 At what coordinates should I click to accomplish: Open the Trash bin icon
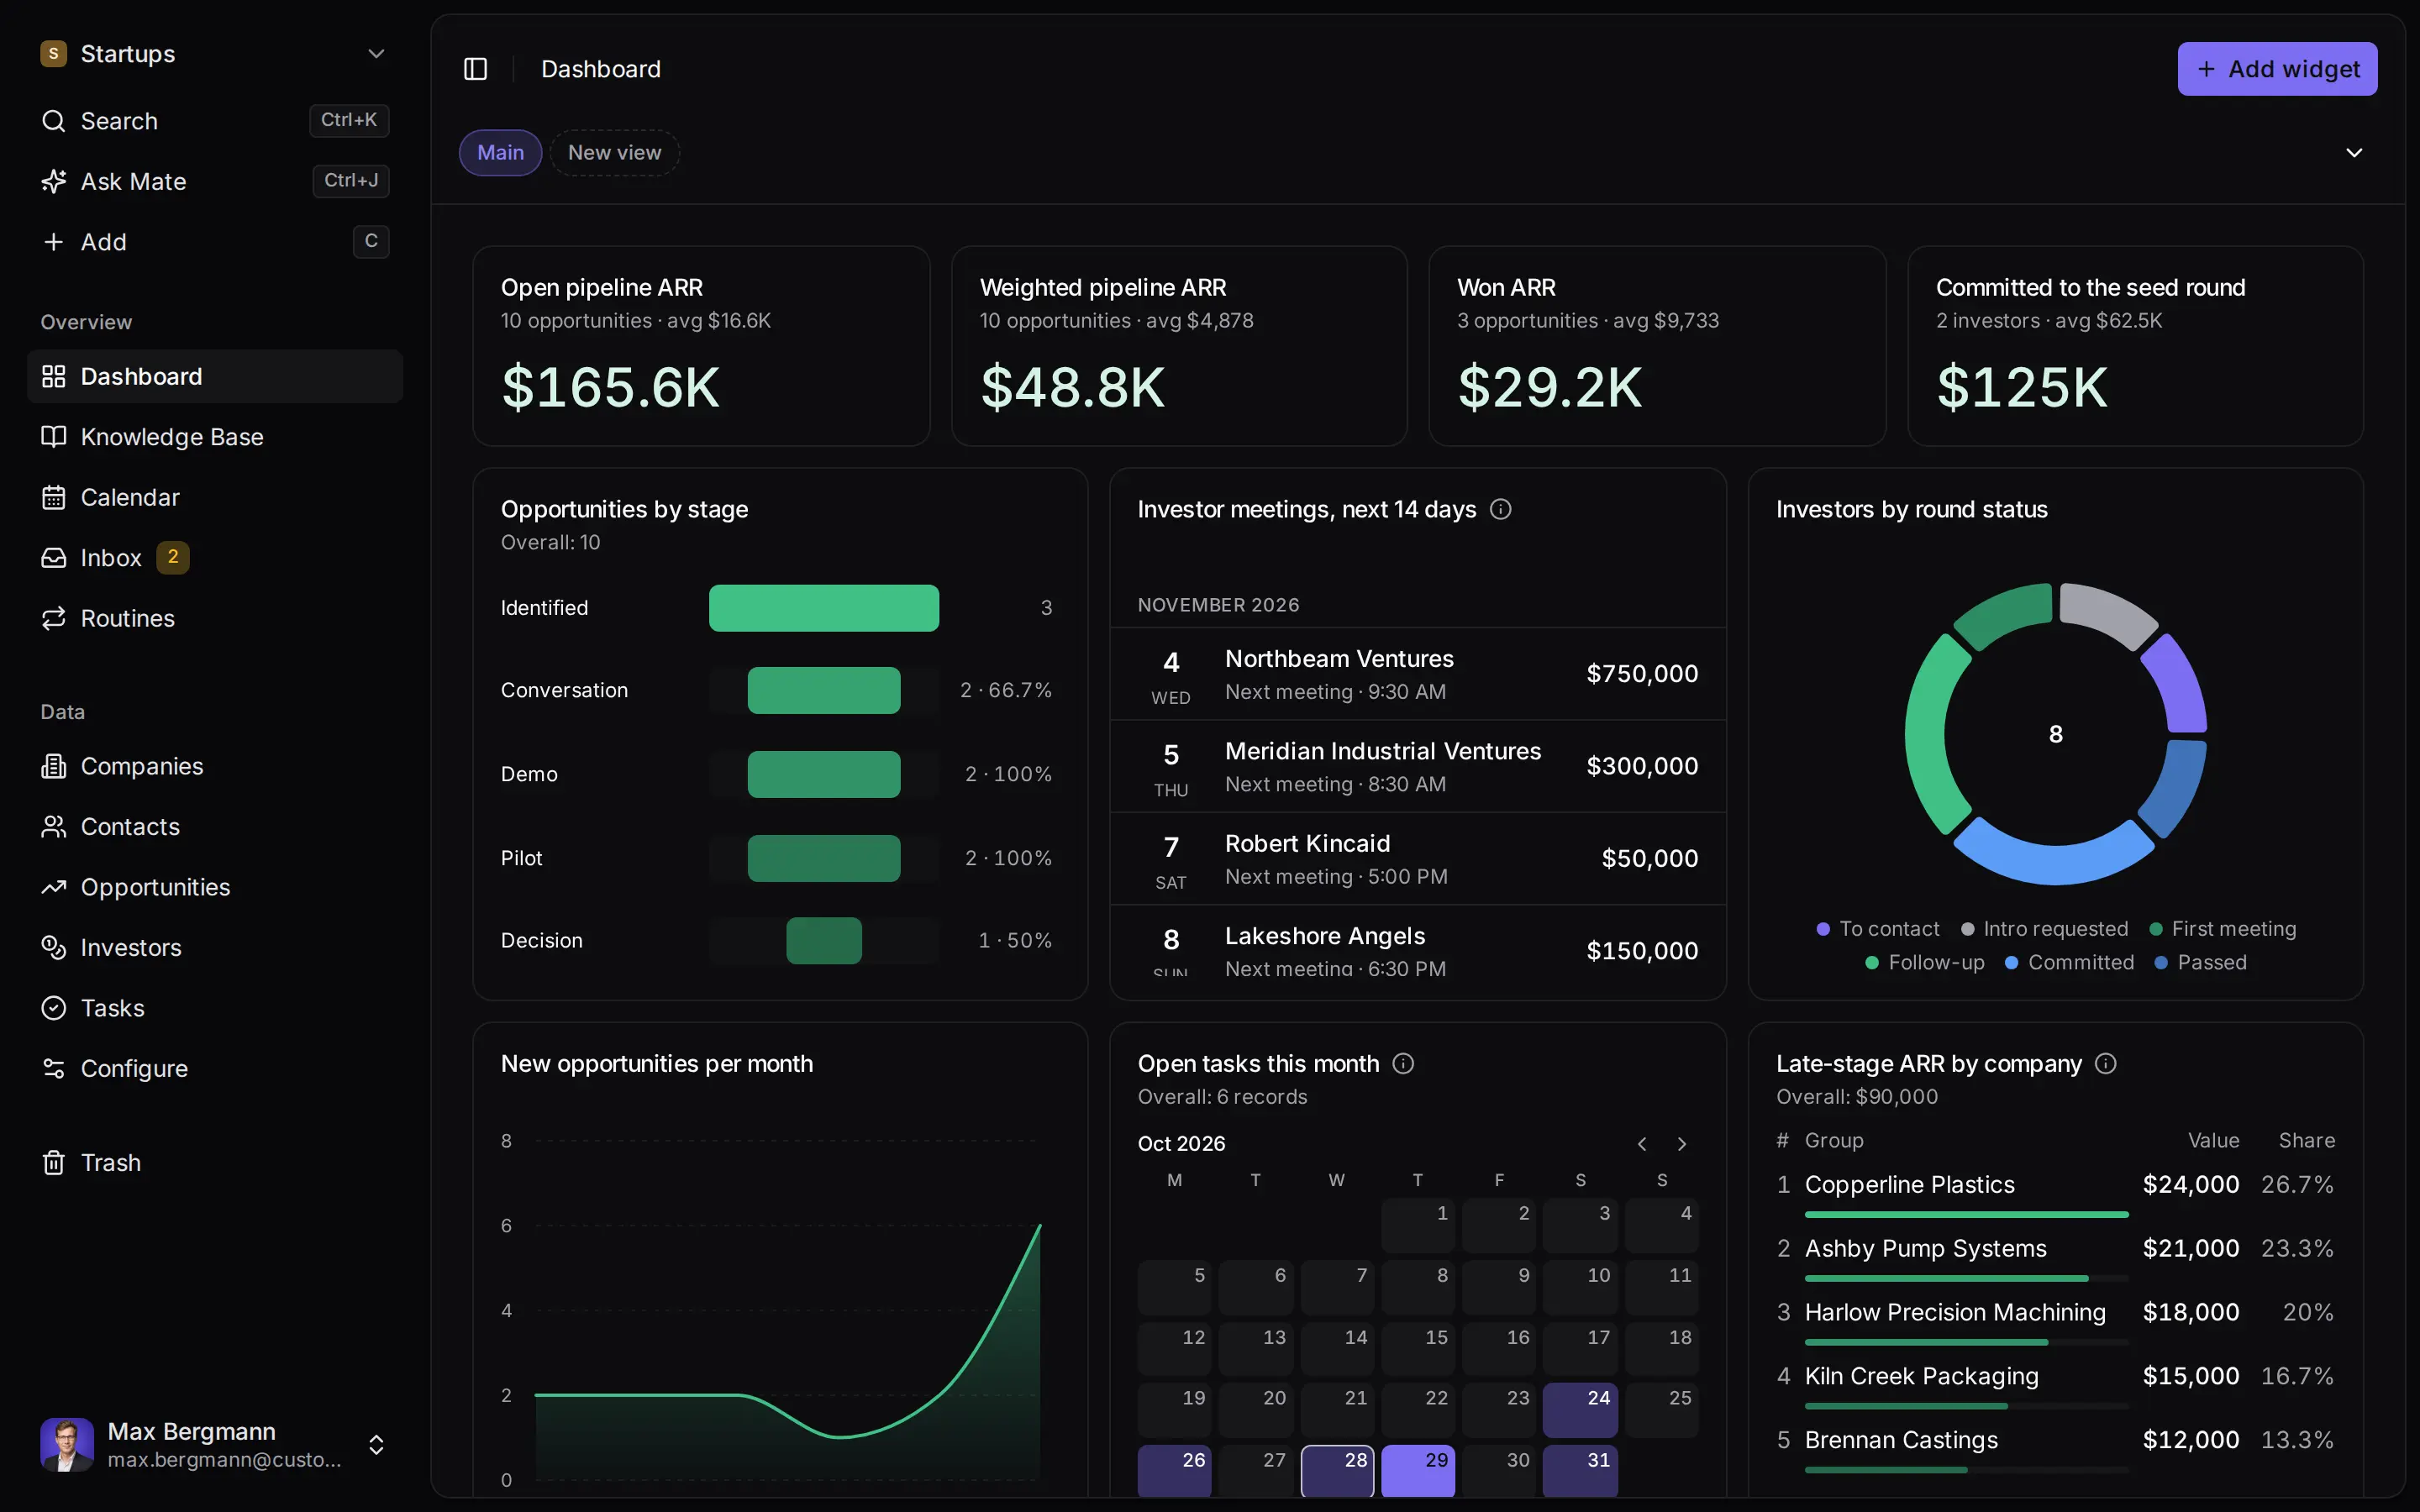[53, 1162]
